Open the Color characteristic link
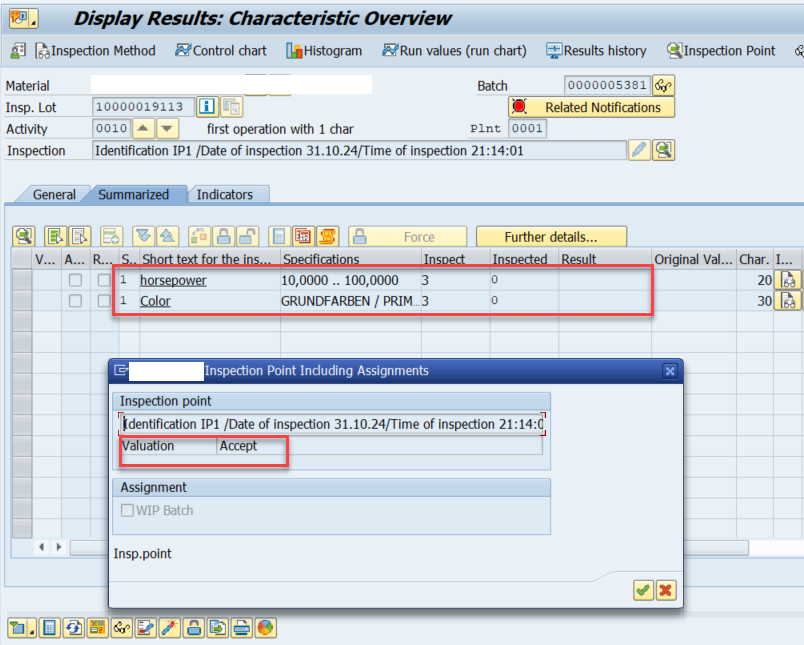This screenshot has width=804, height=645. [x=155, y=301]
